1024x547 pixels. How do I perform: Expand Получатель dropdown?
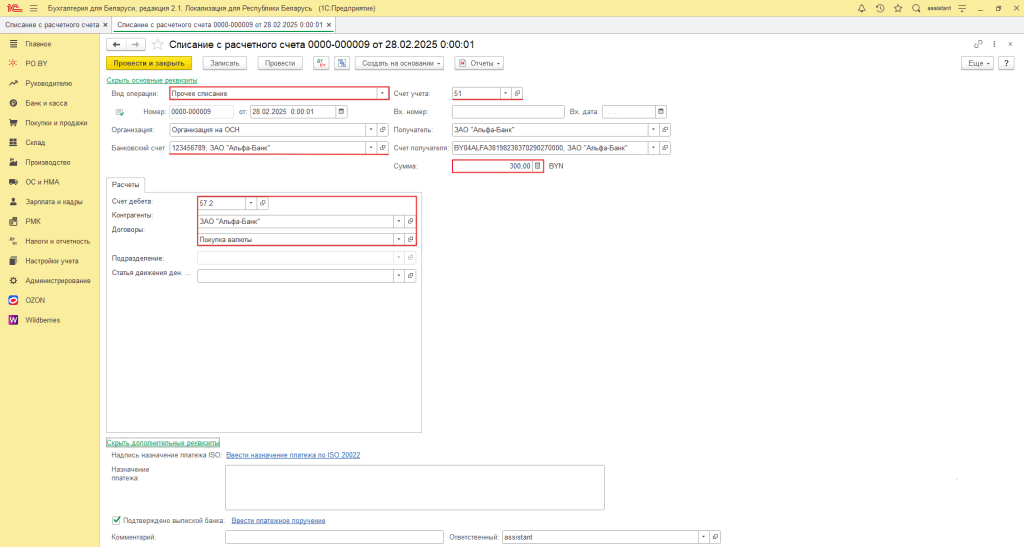click(653, 130)
